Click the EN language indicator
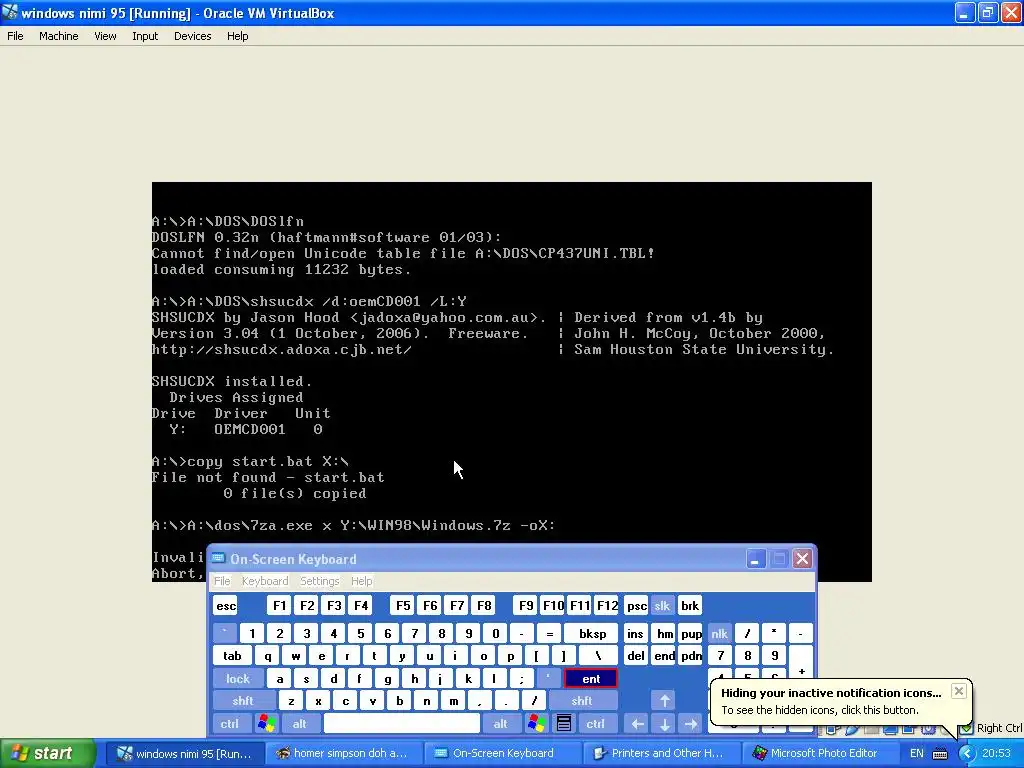The width and height of the screenshot is (1024, 768). tap(917, 753)
